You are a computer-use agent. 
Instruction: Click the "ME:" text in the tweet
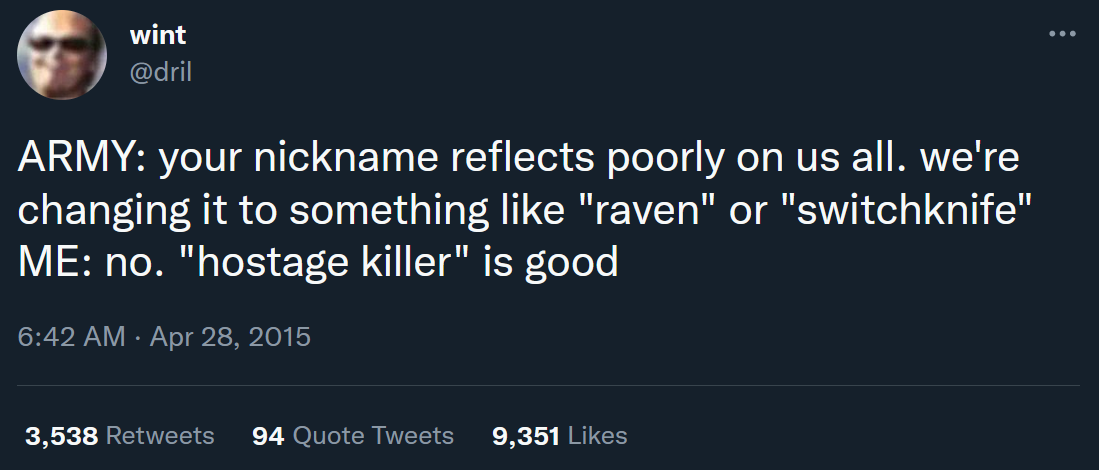56,262
